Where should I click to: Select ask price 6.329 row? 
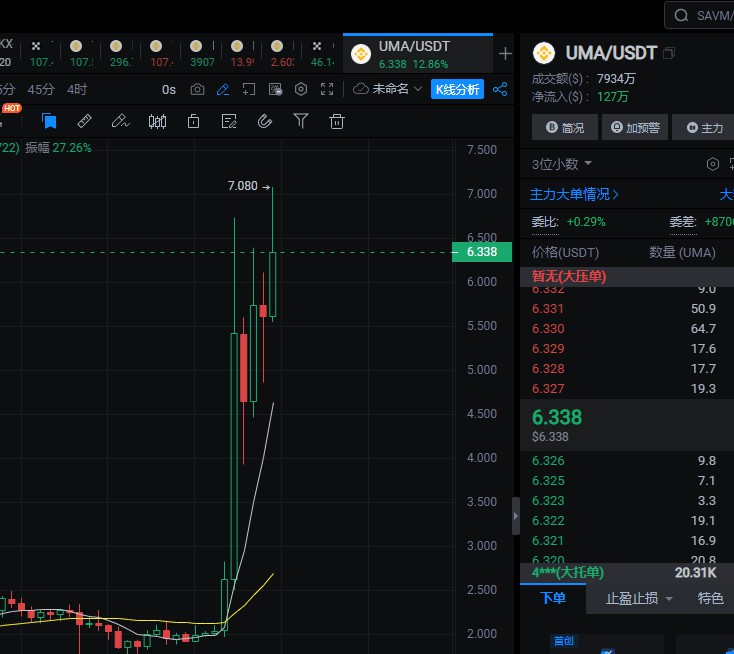point(627,349)
